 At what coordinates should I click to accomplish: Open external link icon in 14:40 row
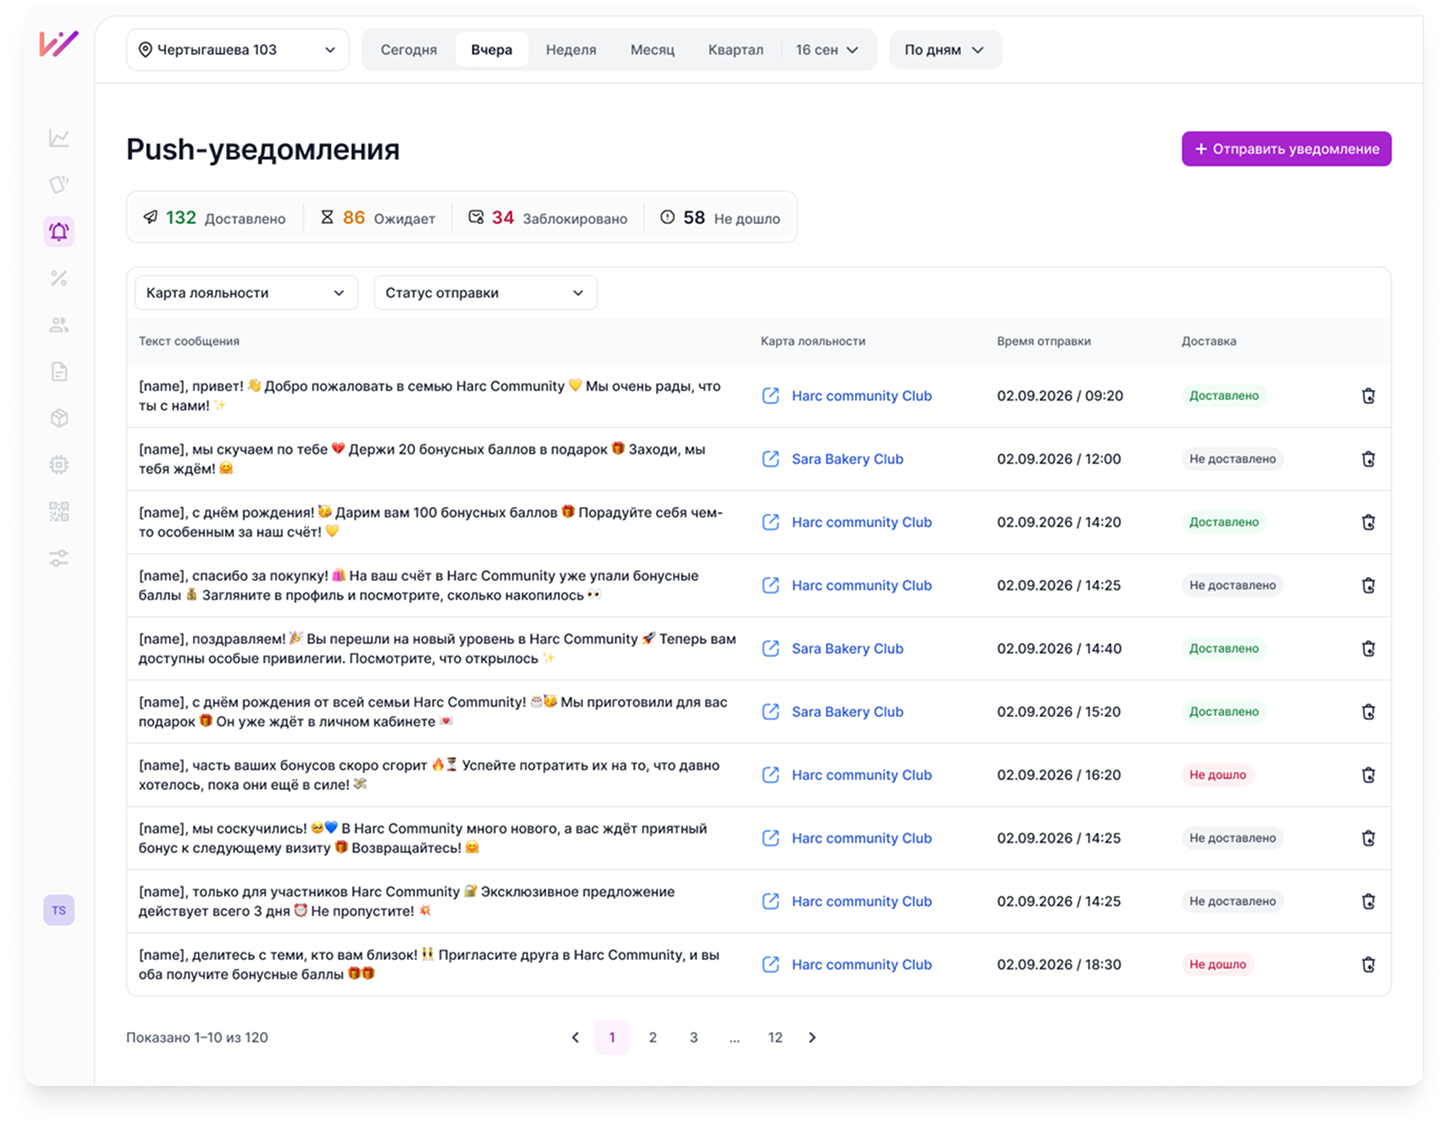(770, 648)
